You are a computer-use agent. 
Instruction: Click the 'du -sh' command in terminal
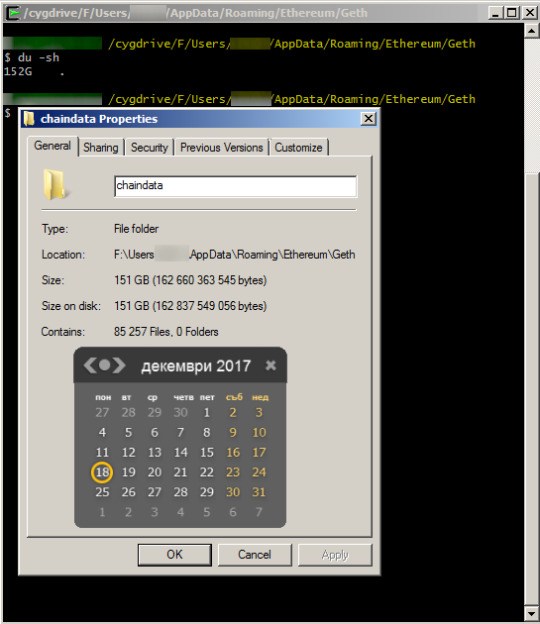(39, 58)
